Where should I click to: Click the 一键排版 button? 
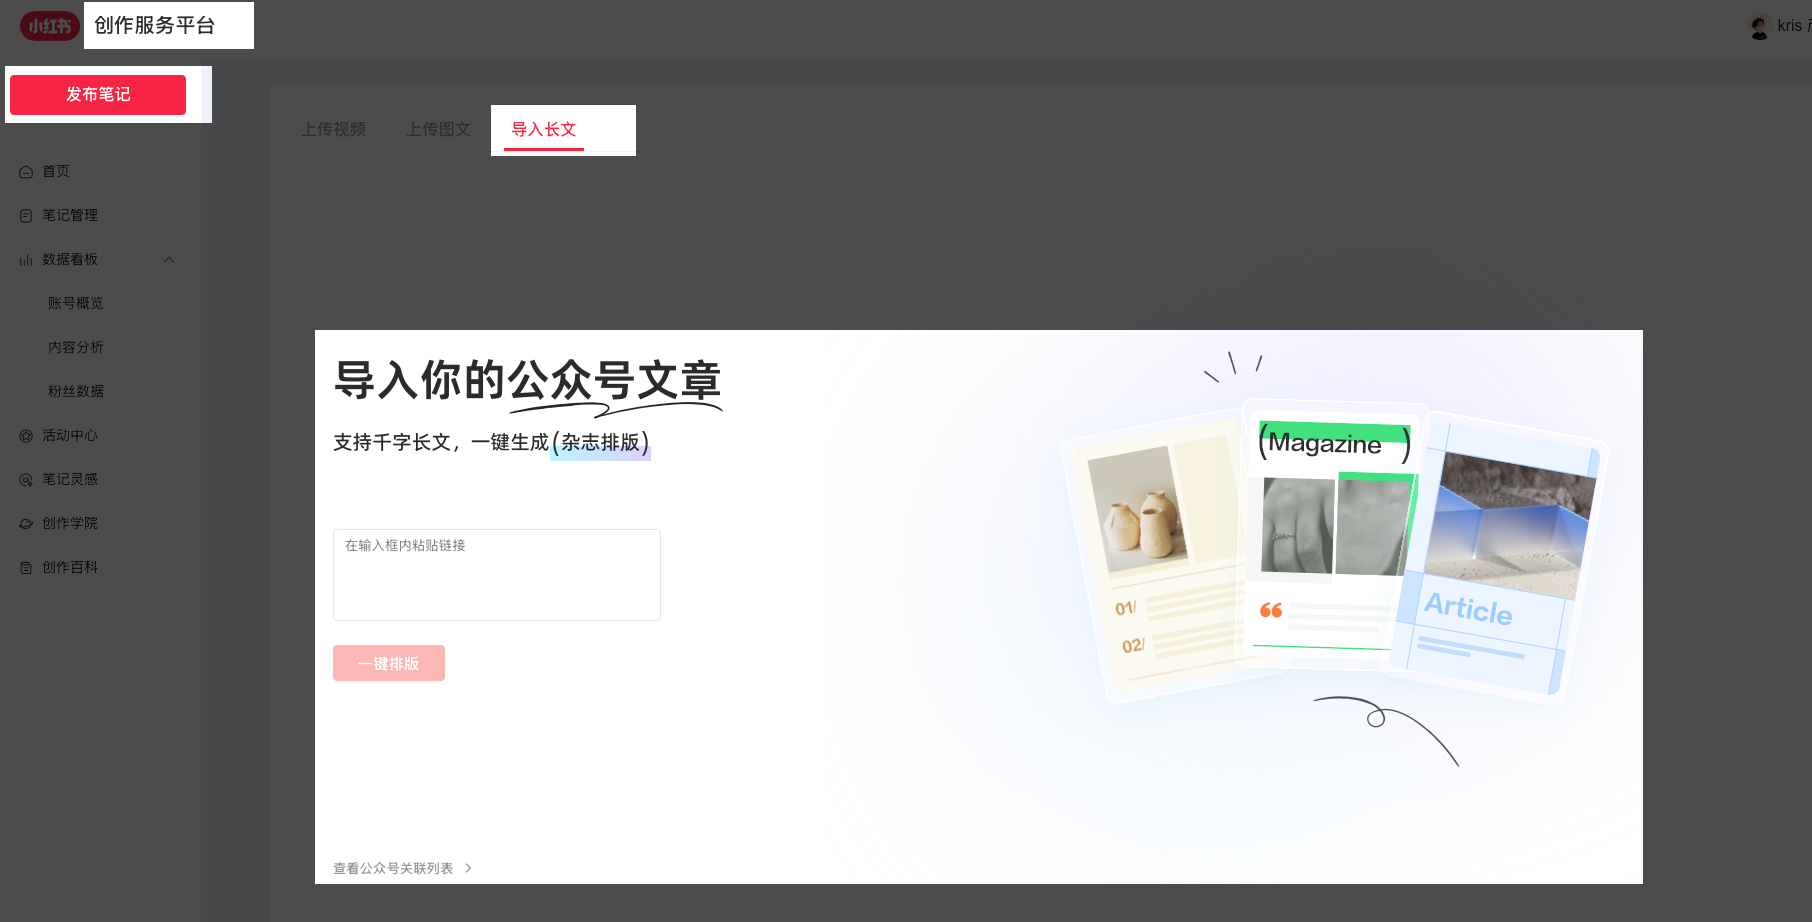point(389,663)
